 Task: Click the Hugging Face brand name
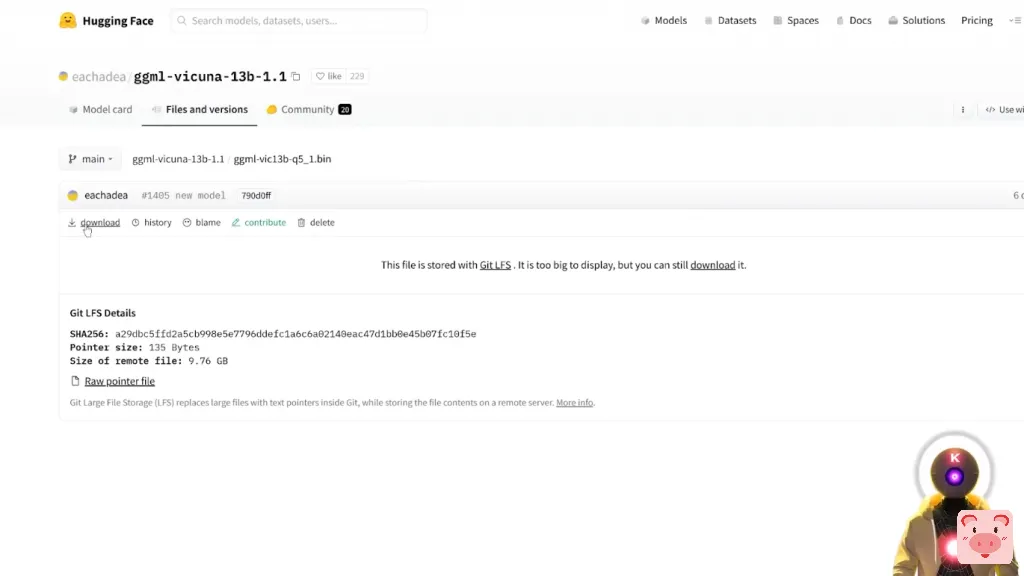pyautogui.click(x=118, y=21)
